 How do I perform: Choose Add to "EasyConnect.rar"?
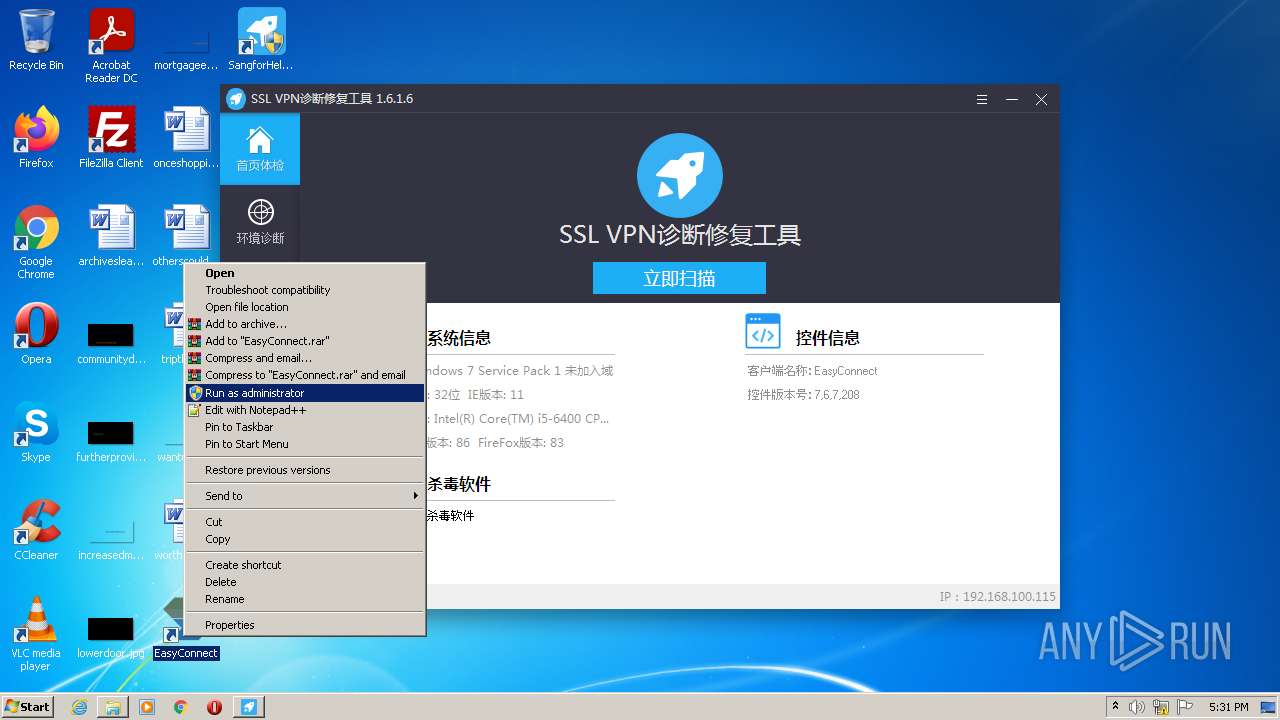[x=305, y=341]
